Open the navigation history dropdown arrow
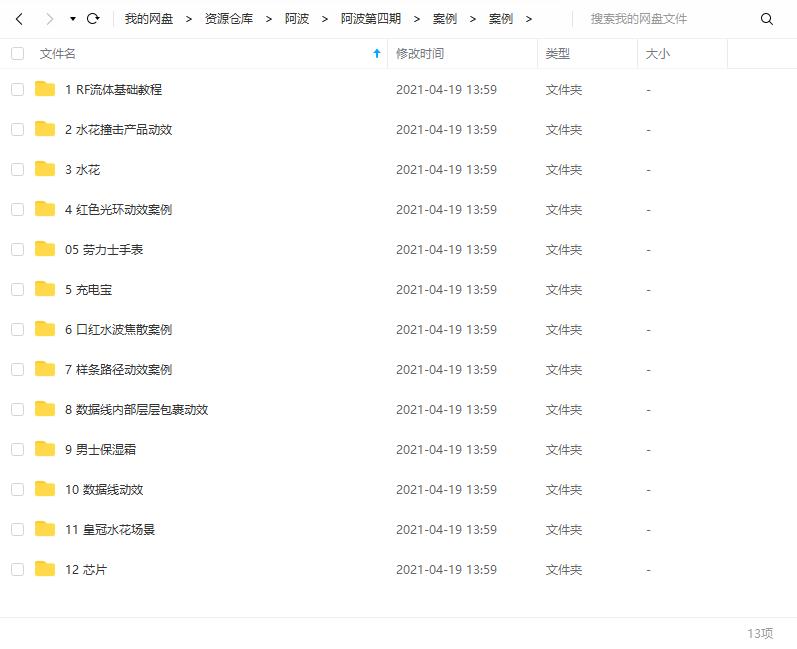 click(73, 19)
